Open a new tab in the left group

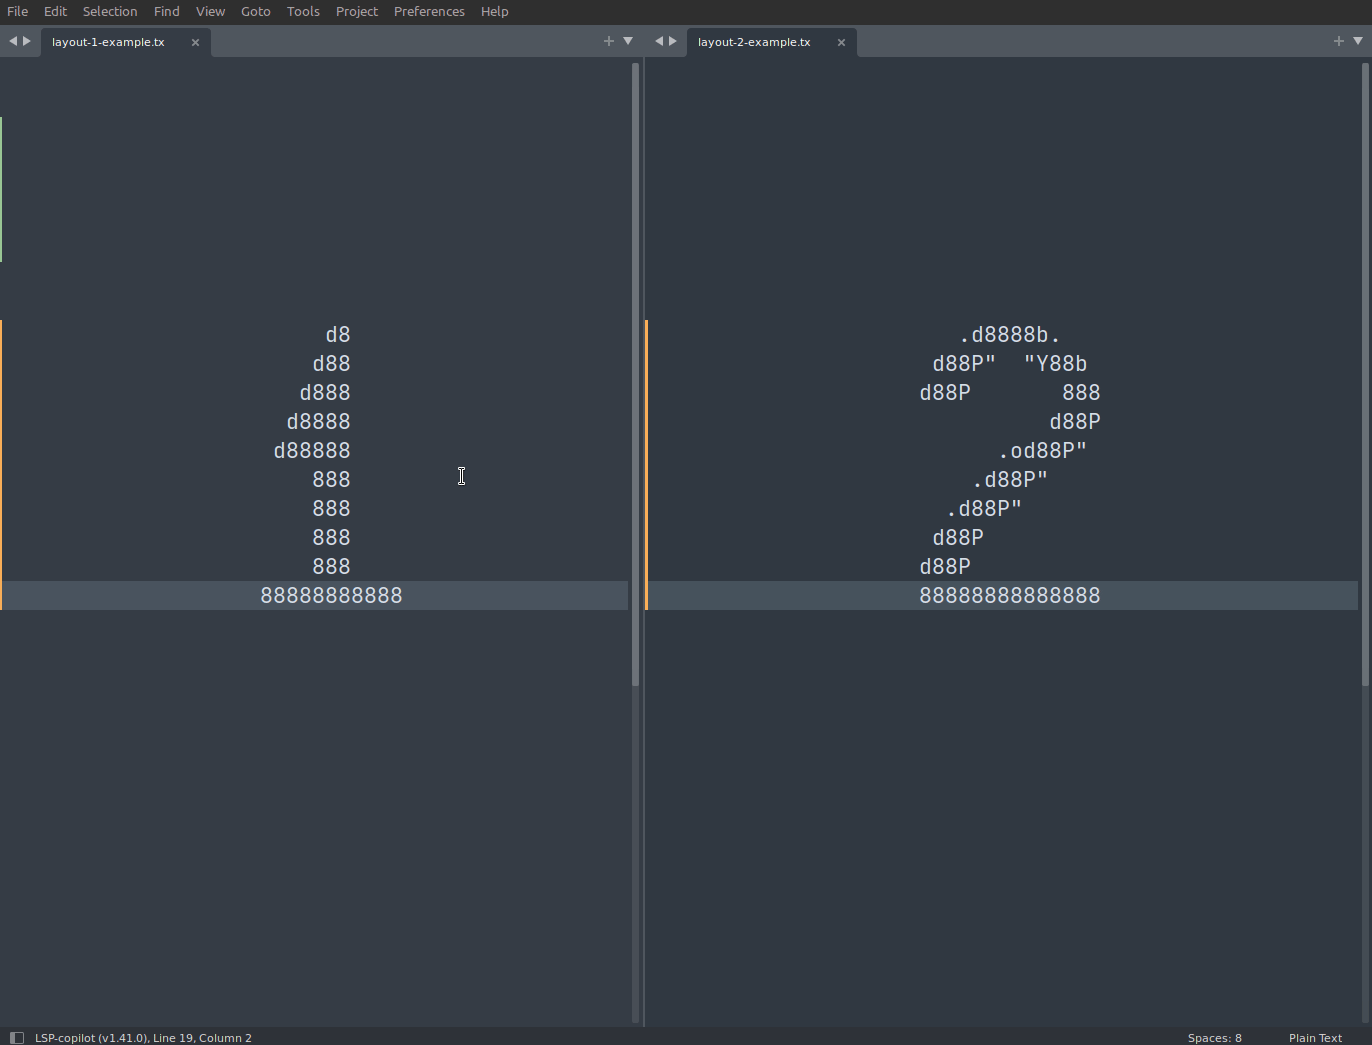(608, 41)
